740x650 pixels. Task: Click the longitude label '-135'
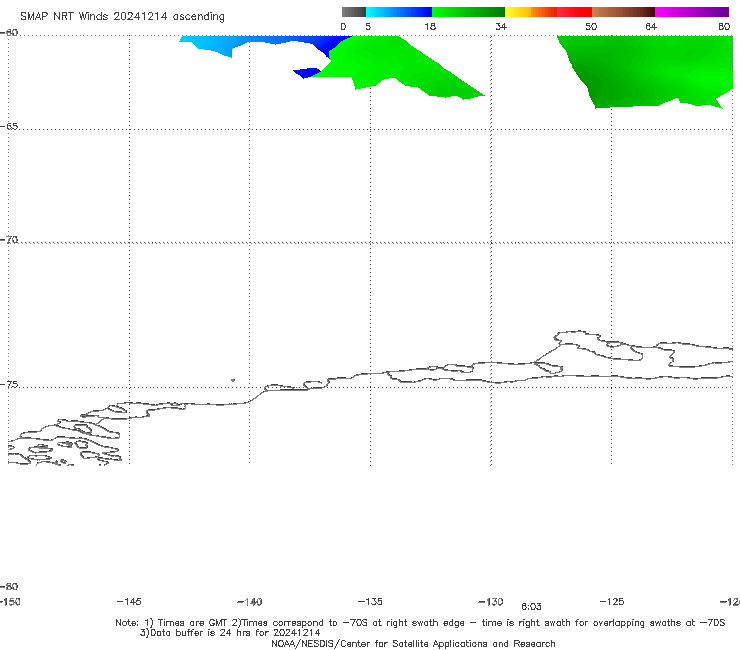[370, 601]
